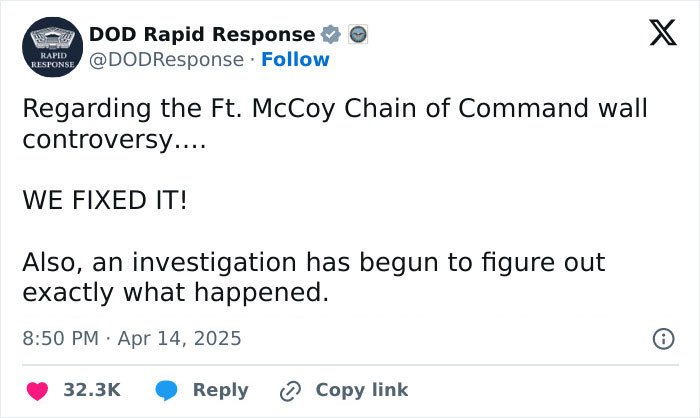This screenshot has width=700, height=418.
Task: Click the Apr 14, 2025 date
Action: [182, 339]
